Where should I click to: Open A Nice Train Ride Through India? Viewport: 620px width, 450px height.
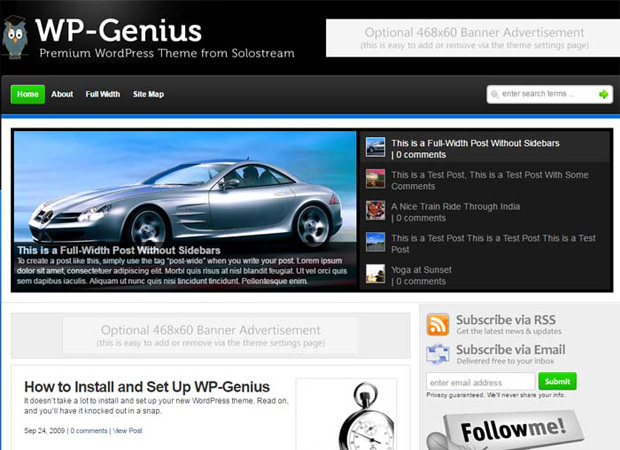[x=456, y=206]
